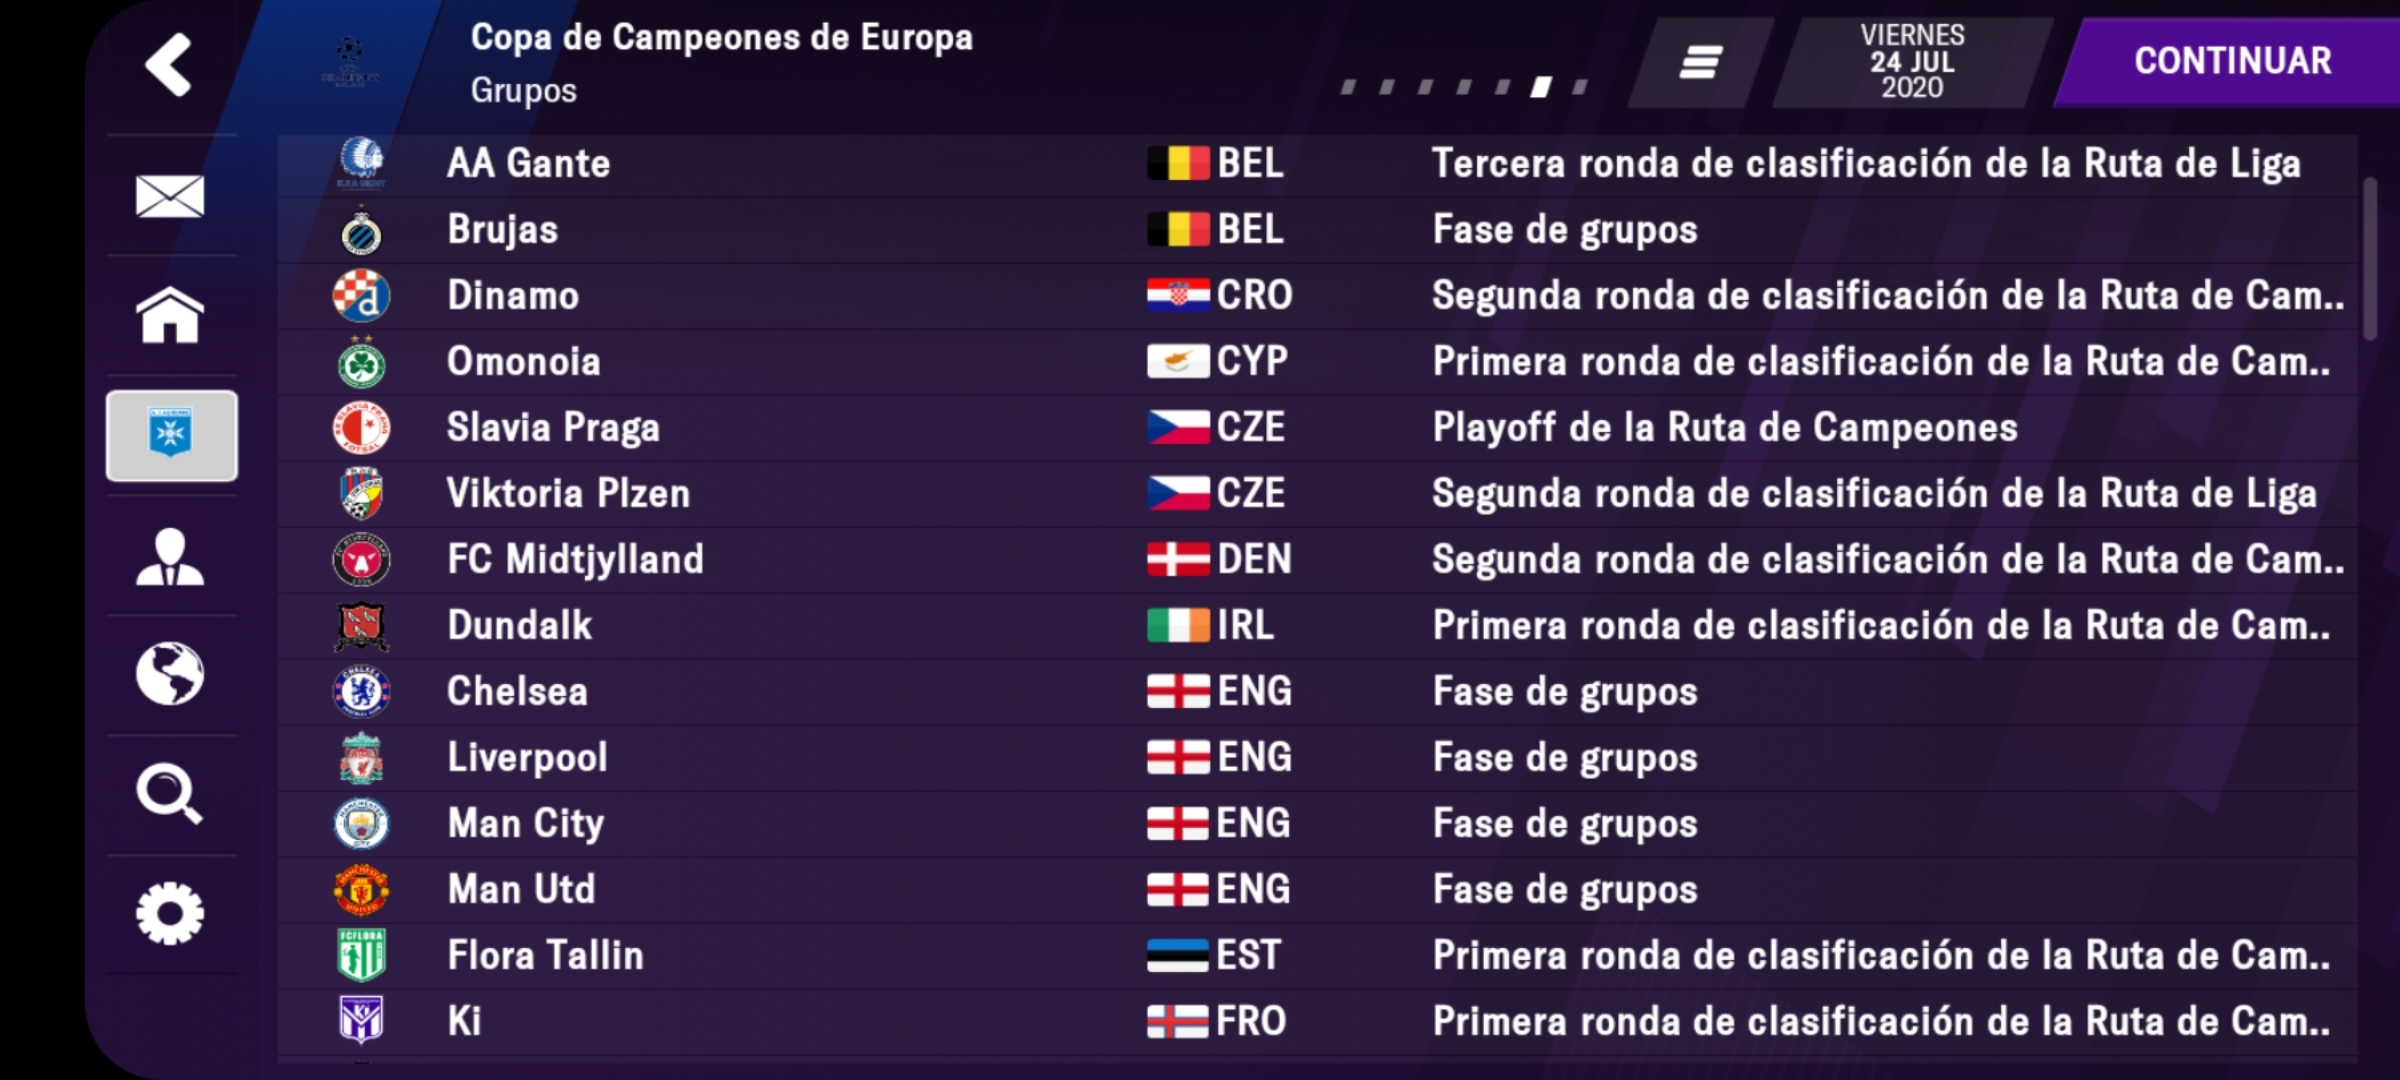Click the CONTINUAR button
The width and height of the screenshot is (2400, 1080).
[x=2232, y=62]
